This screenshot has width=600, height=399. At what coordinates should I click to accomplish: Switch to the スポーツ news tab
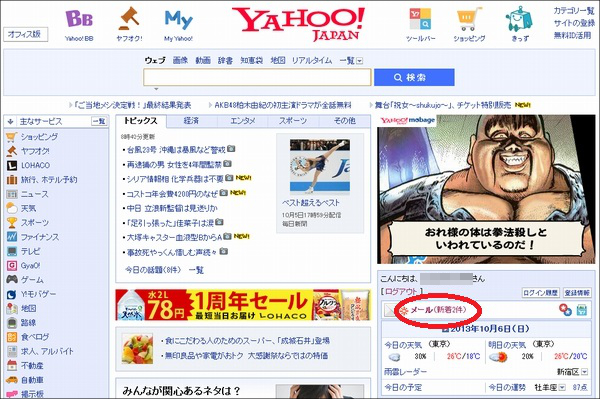[x=293, y=121]
